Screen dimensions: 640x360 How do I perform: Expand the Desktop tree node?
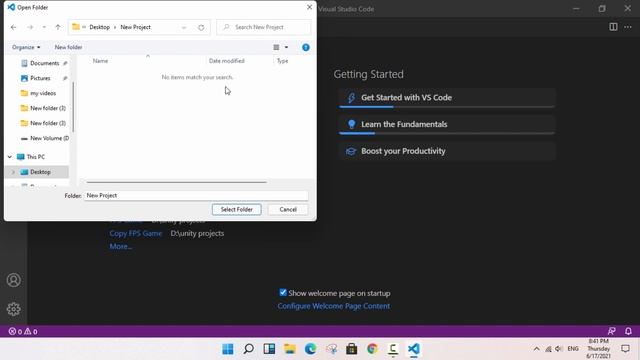click(x=13, y=172)
